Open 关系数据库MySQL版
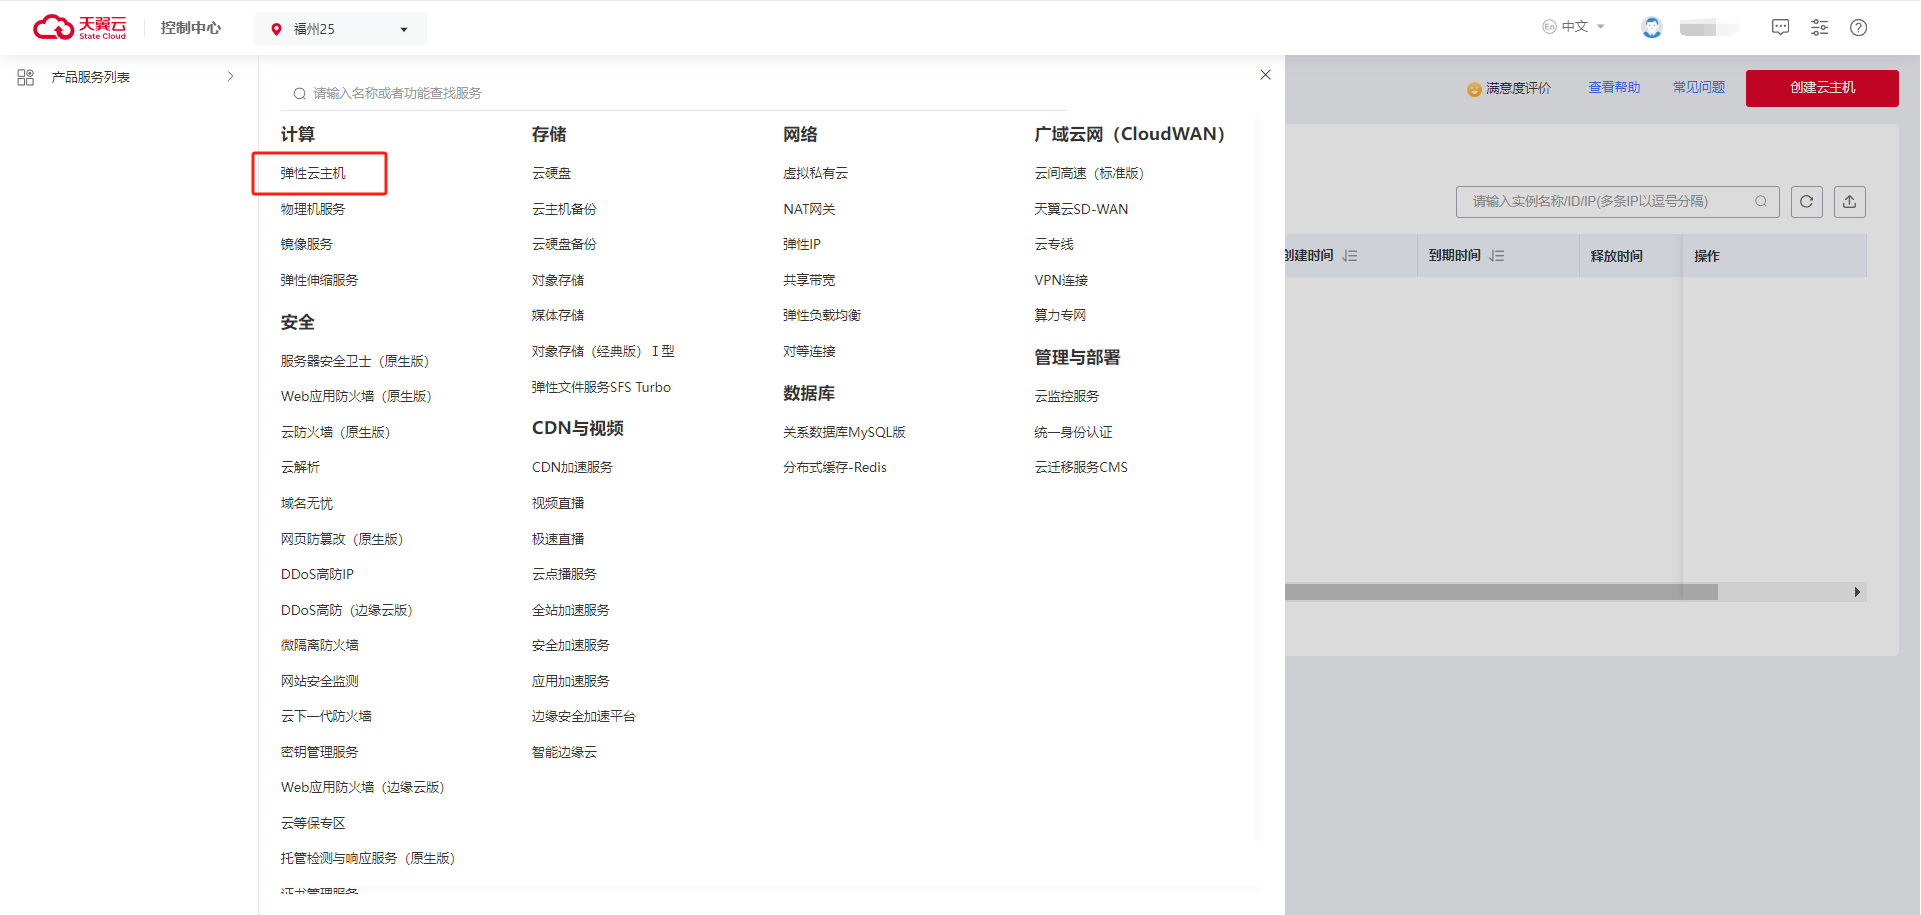Screen dimensions: 1921x915 pyautogui.click(x=844, y=432)
